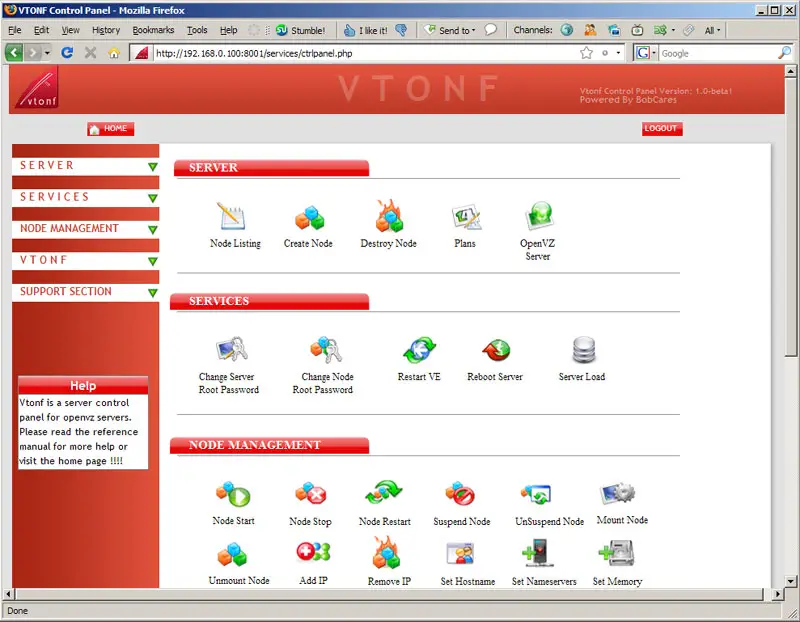Click the browser Home toolbar icon

[114, 53]
